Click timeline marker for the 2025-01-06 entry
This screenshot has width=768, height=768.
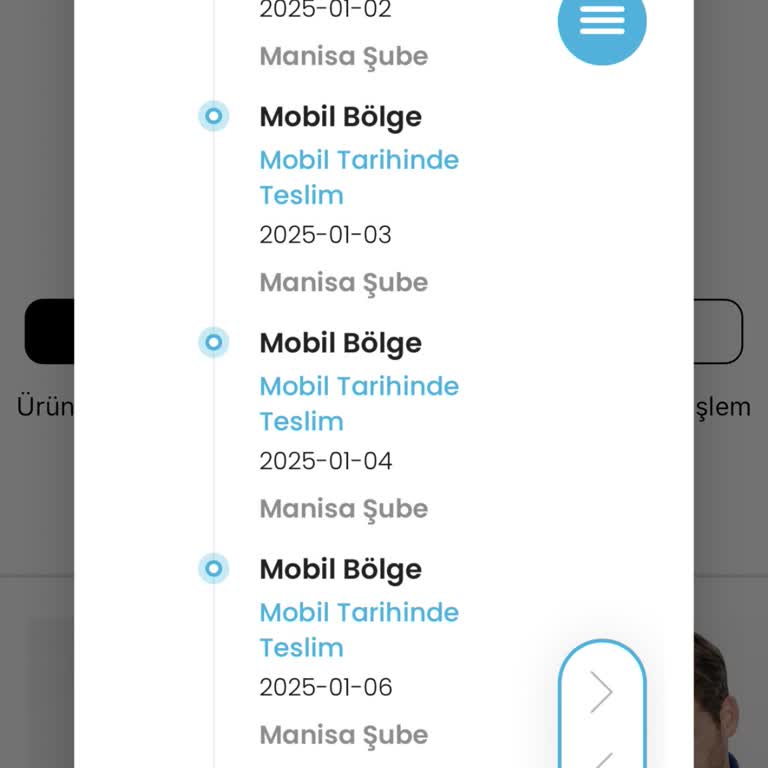click(x=214, y=569)
